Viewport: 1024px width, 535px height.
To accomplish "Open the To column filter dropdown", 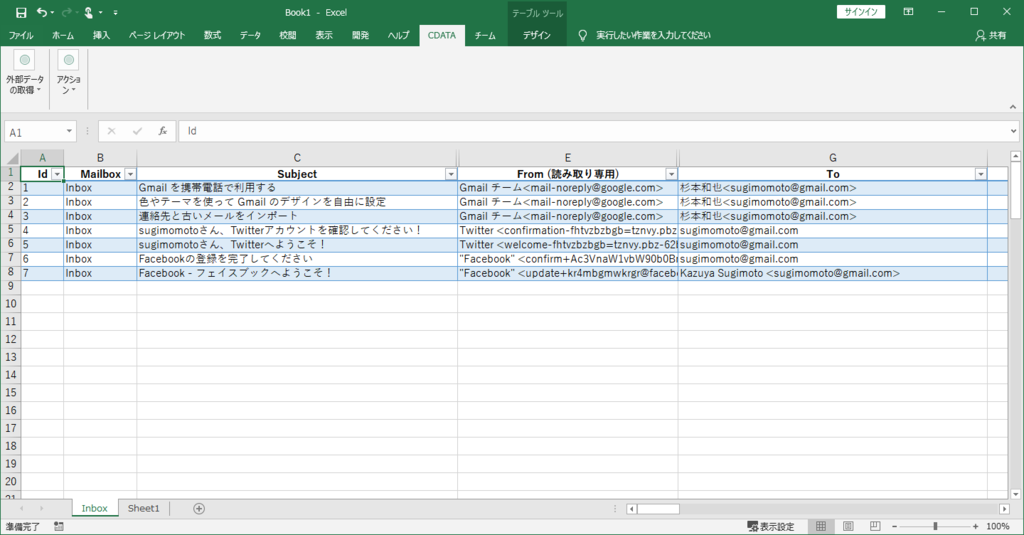I will tap(980, 174).
